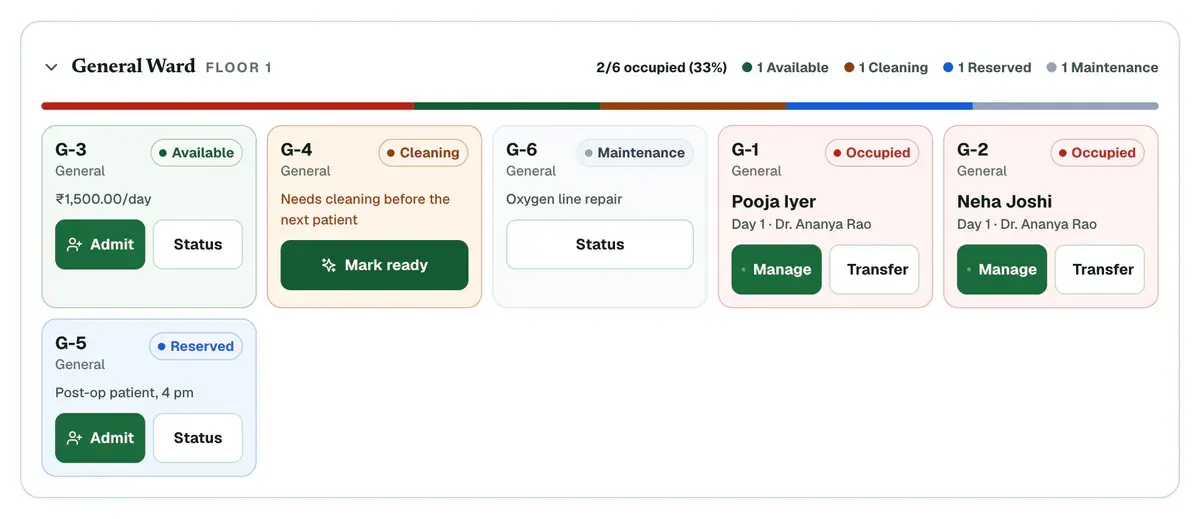1200x519 pixels.
Task: Click the gray maintenance segment of occupancy bar
Action: pos(1066,106)
